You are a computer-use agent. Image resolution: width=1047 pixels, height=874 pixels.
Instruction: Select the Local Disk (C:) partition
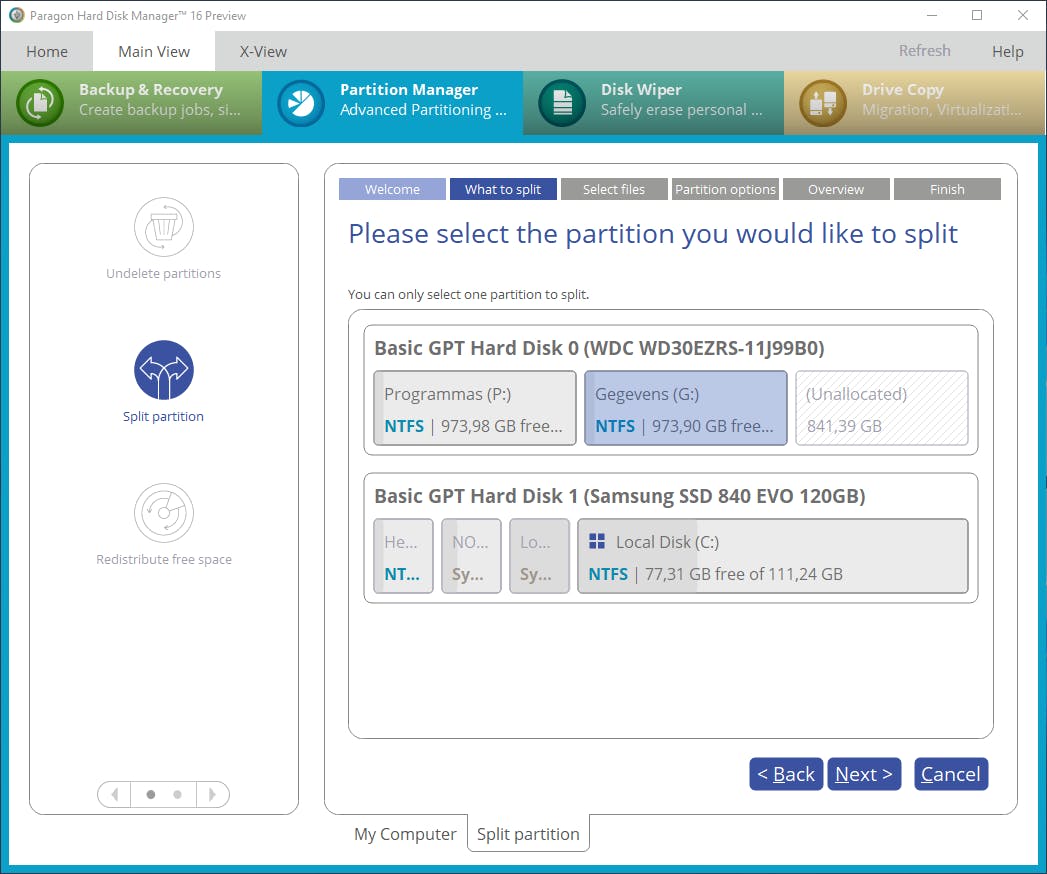[x=773, y=556]
